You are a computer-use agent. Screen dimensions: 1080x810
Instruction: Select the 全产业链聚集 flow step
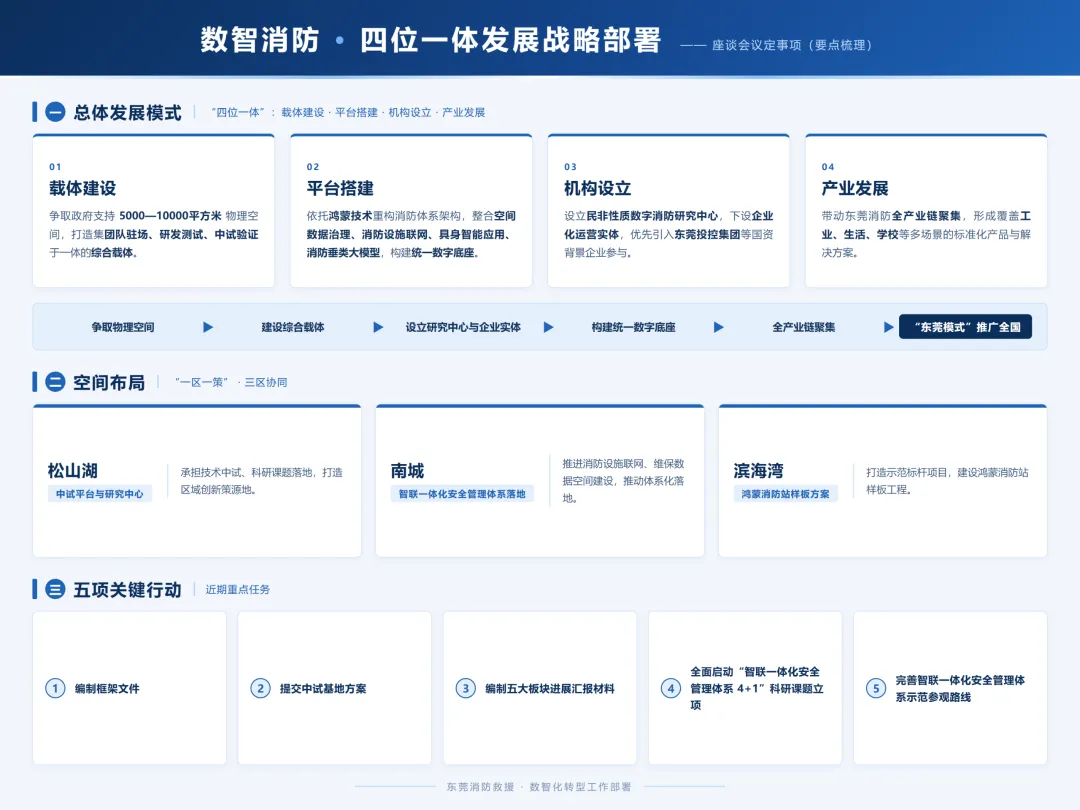click(804, 327)
